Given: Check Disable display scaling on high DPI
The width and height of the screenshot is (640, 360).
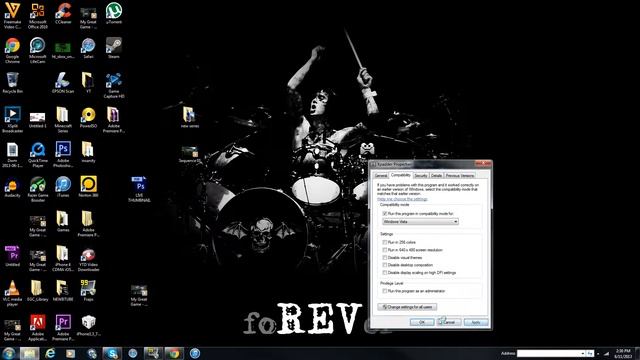Looking at the screenshot, I should coord(384,273).
